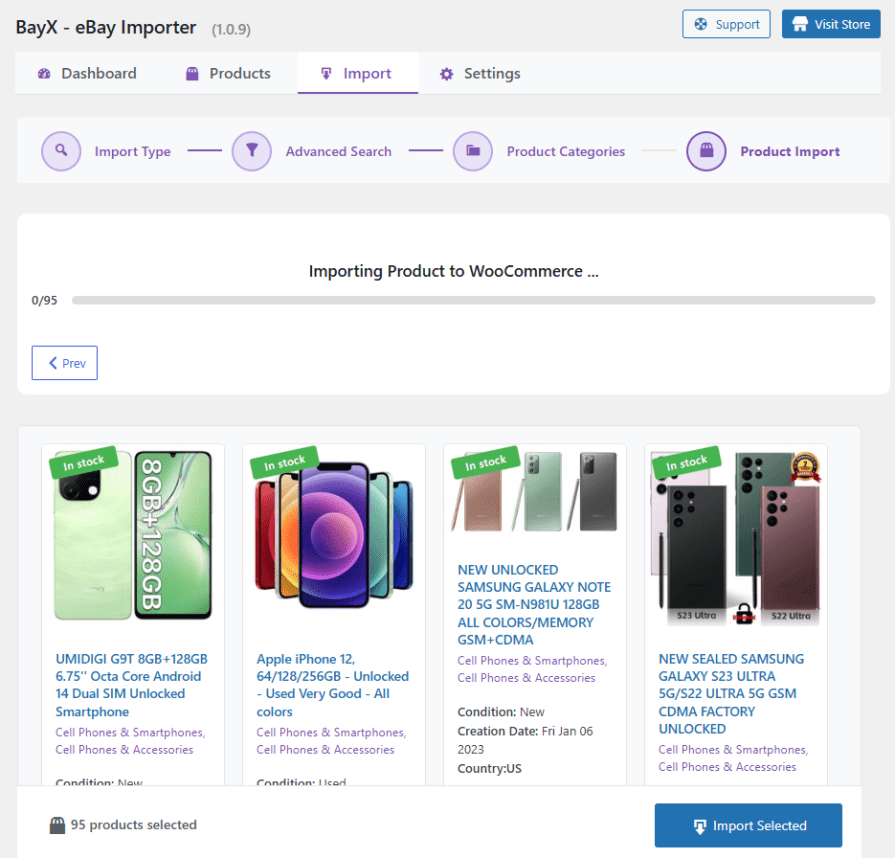895x858 pixels.
Task: Open the UMIDIGI G9T product title link
Action: point(131,685)
